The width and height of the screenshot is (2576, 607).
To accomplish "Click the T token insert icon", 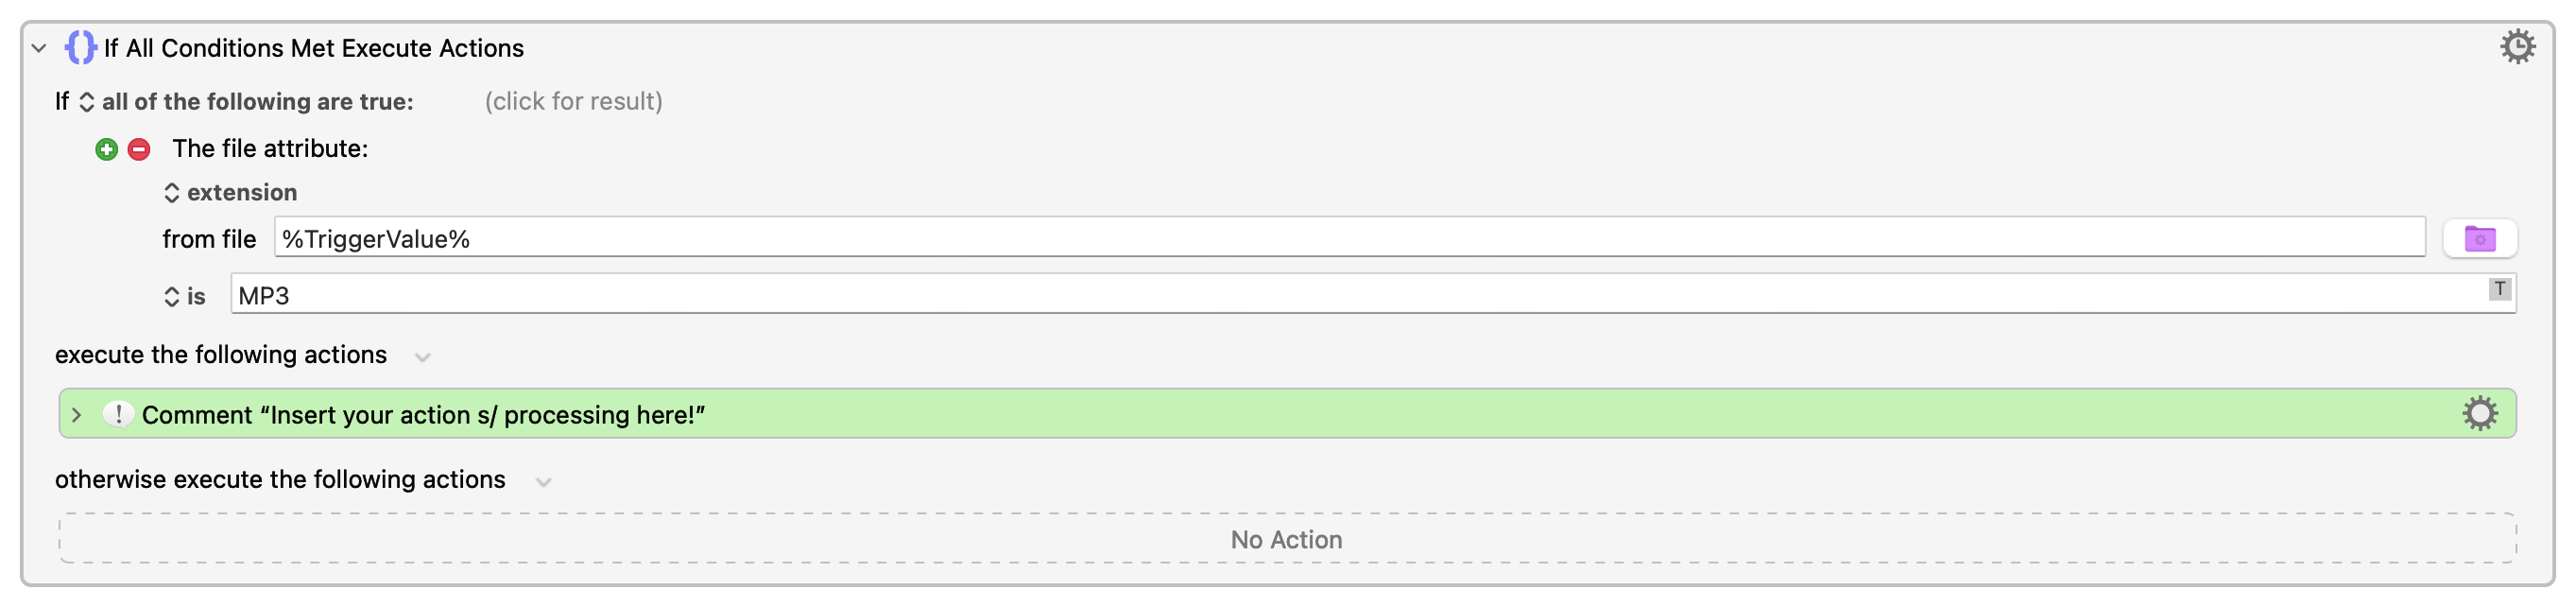I will click(x=2498, y=289).
